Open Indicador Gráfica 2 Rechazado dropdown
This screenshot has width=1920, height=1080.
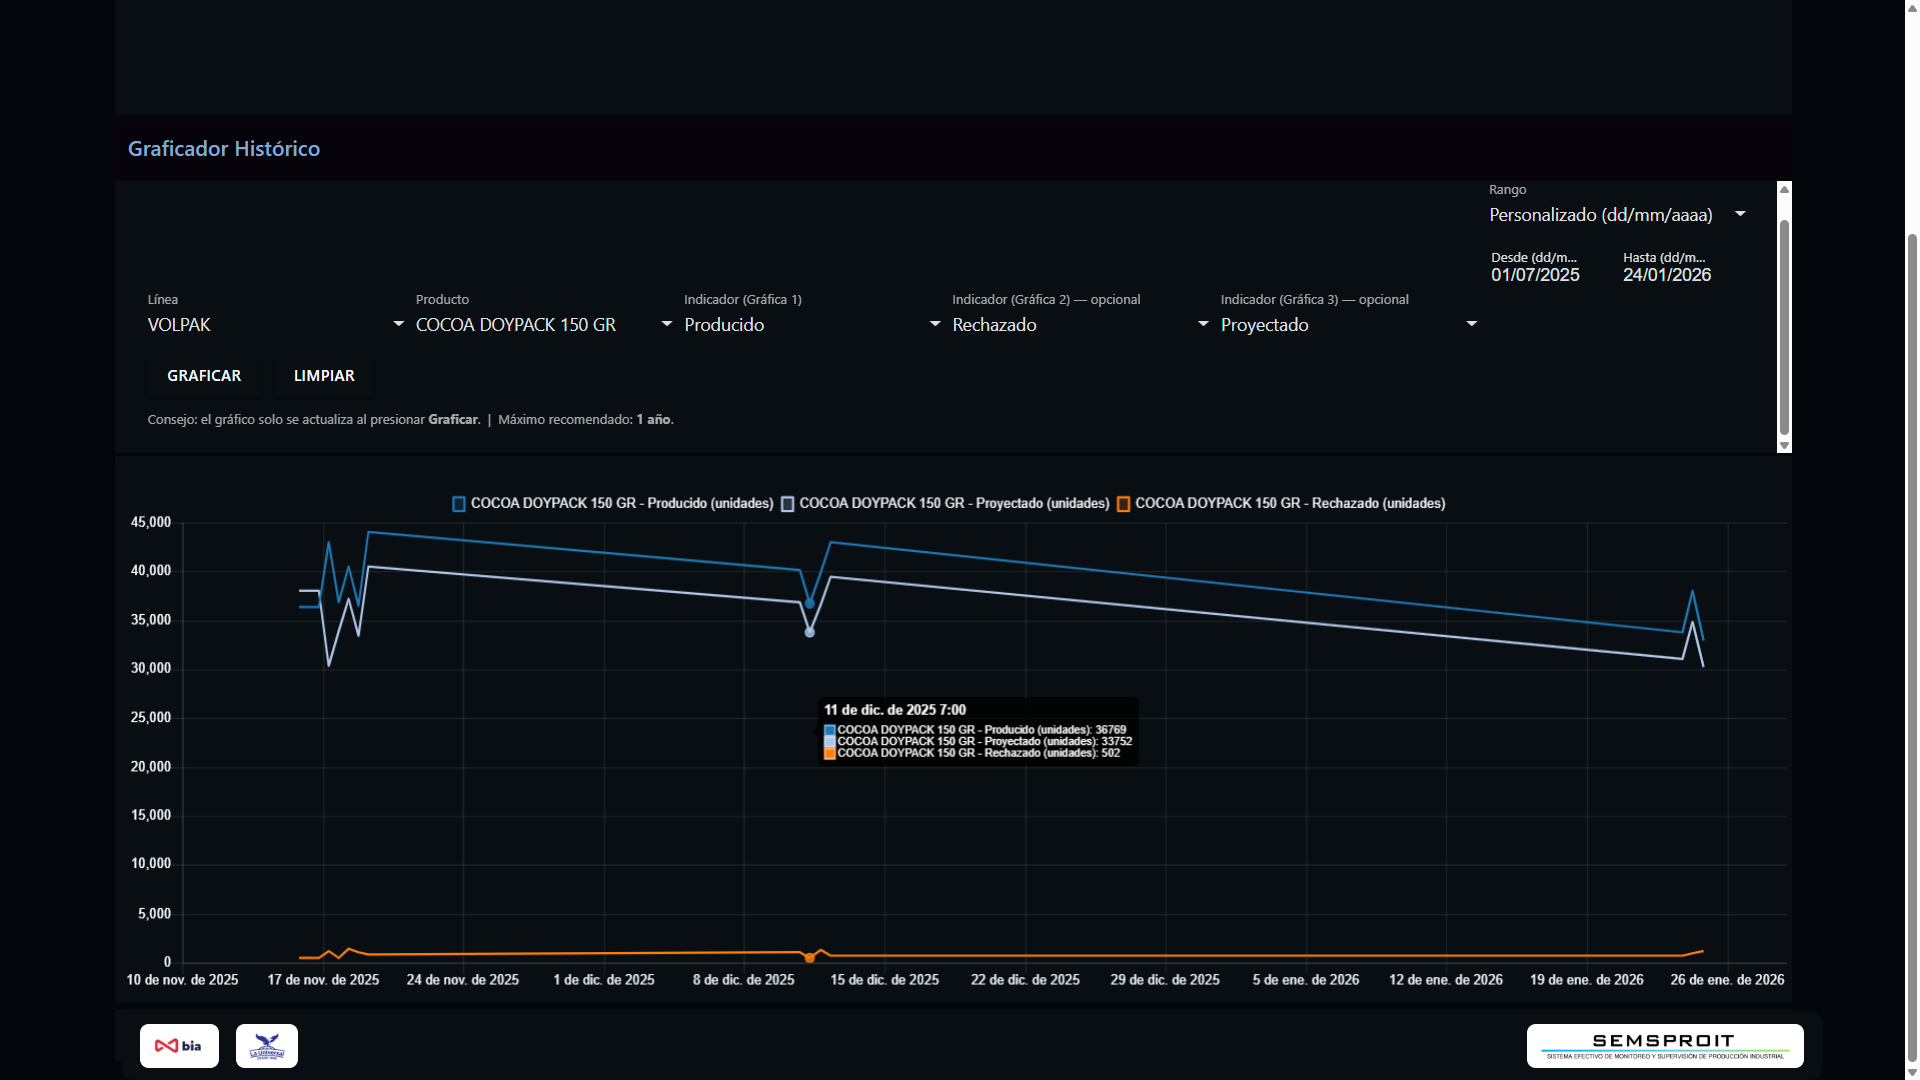[1080, 325]
